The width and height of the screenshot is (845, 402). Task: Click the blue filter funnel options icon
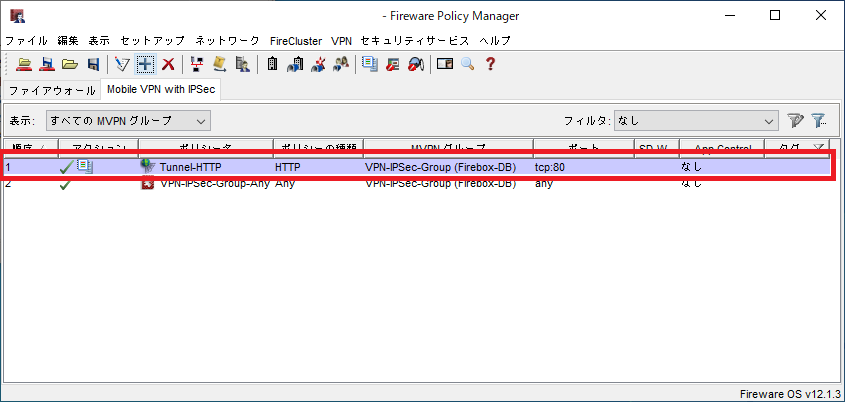click(x=819, y=121)
